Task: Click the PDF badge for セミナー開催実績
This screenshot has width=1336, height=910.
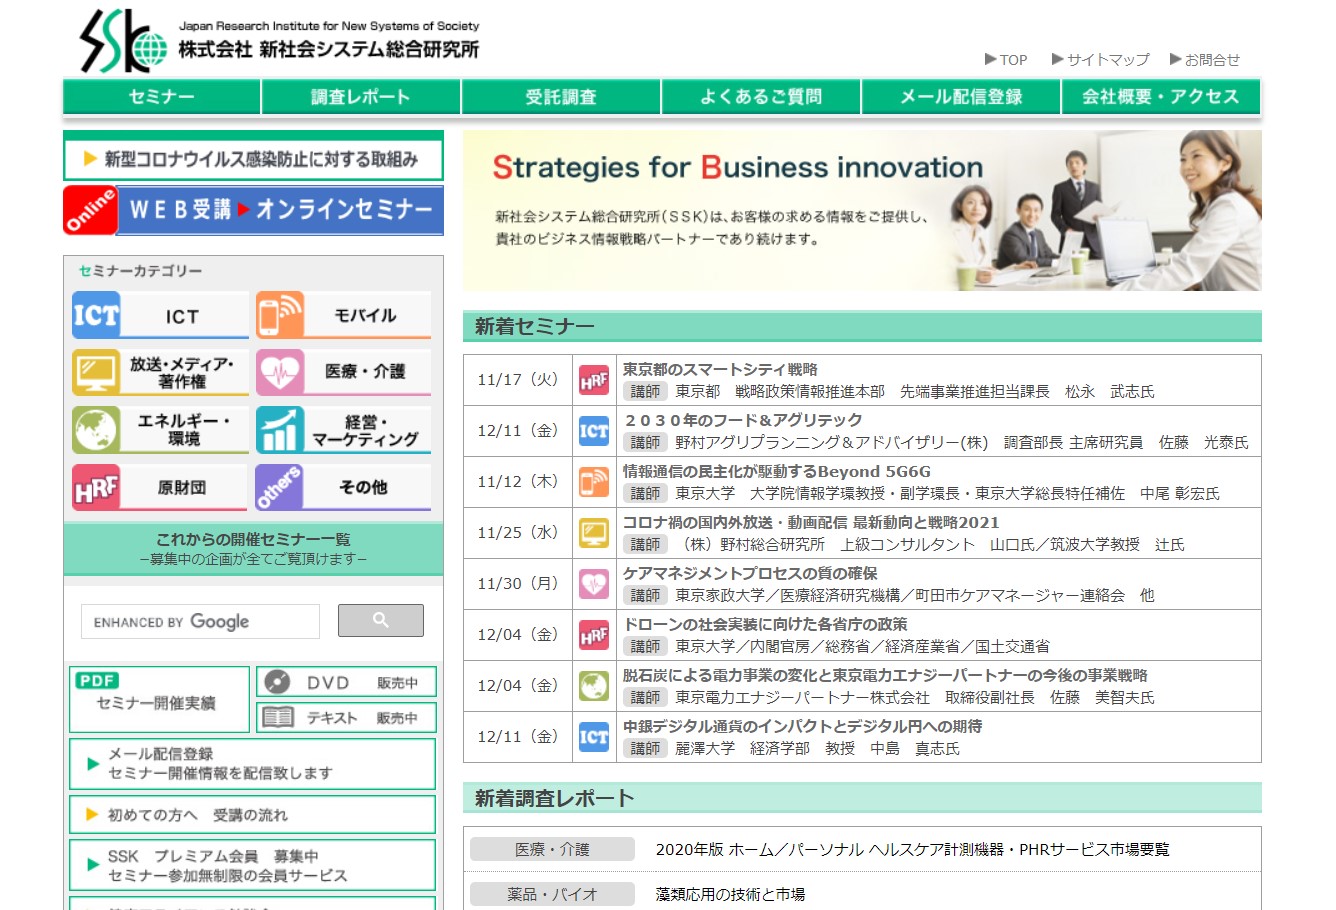Action: pos(97,680)
